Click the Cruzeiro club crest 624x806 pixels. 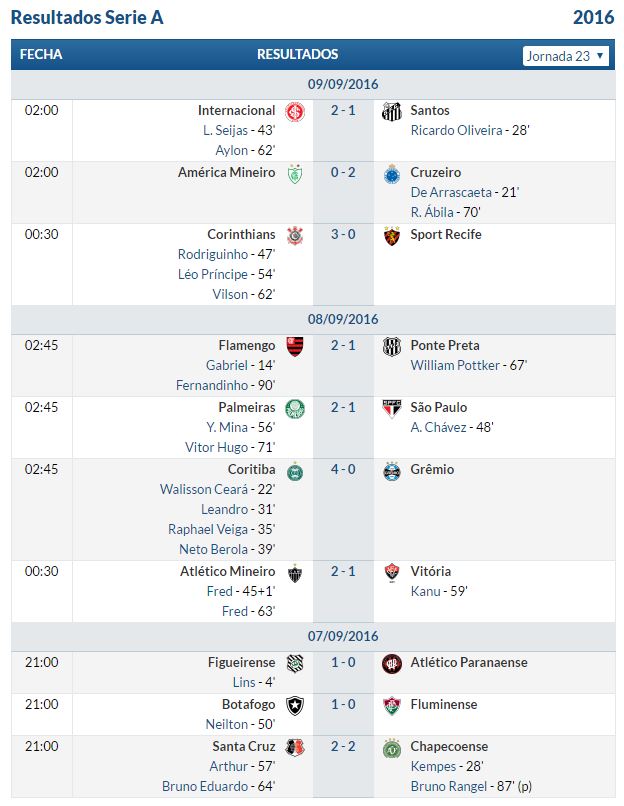click(x=392, y=174)
